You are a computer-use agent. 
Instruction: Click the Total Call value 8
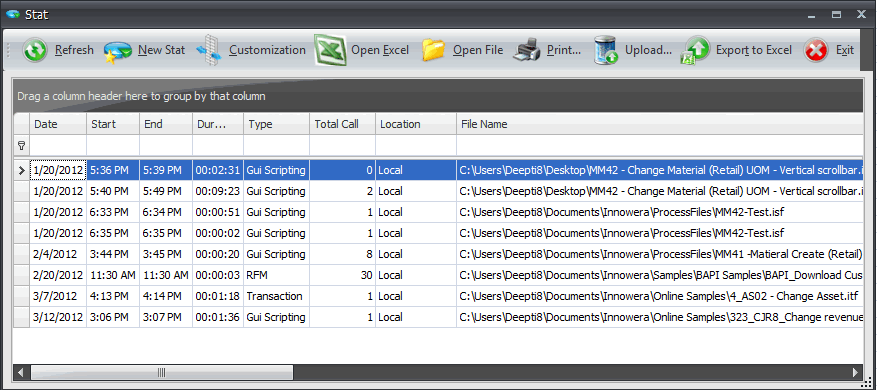[342, 254]
